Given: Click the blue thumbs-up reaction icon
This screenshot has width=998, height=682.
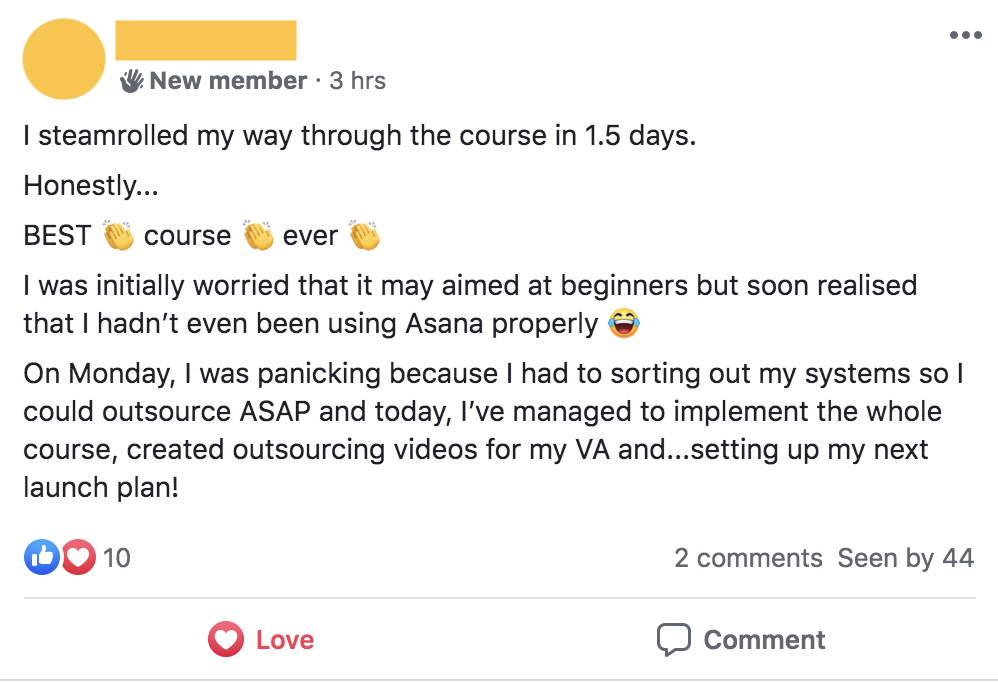Looking at the screenshot, I should coord(41,557).
